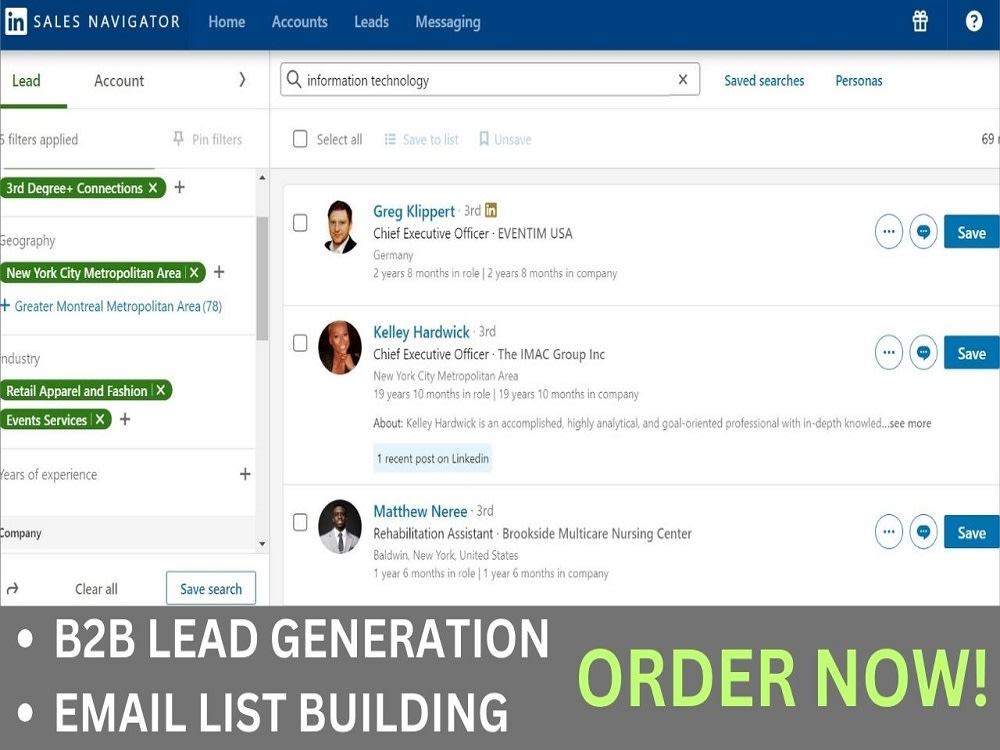Remove the Retail Apparel and Fashion filter
Screen dimensions: 1000x750
pyautogui.click(x=161, y=390)
